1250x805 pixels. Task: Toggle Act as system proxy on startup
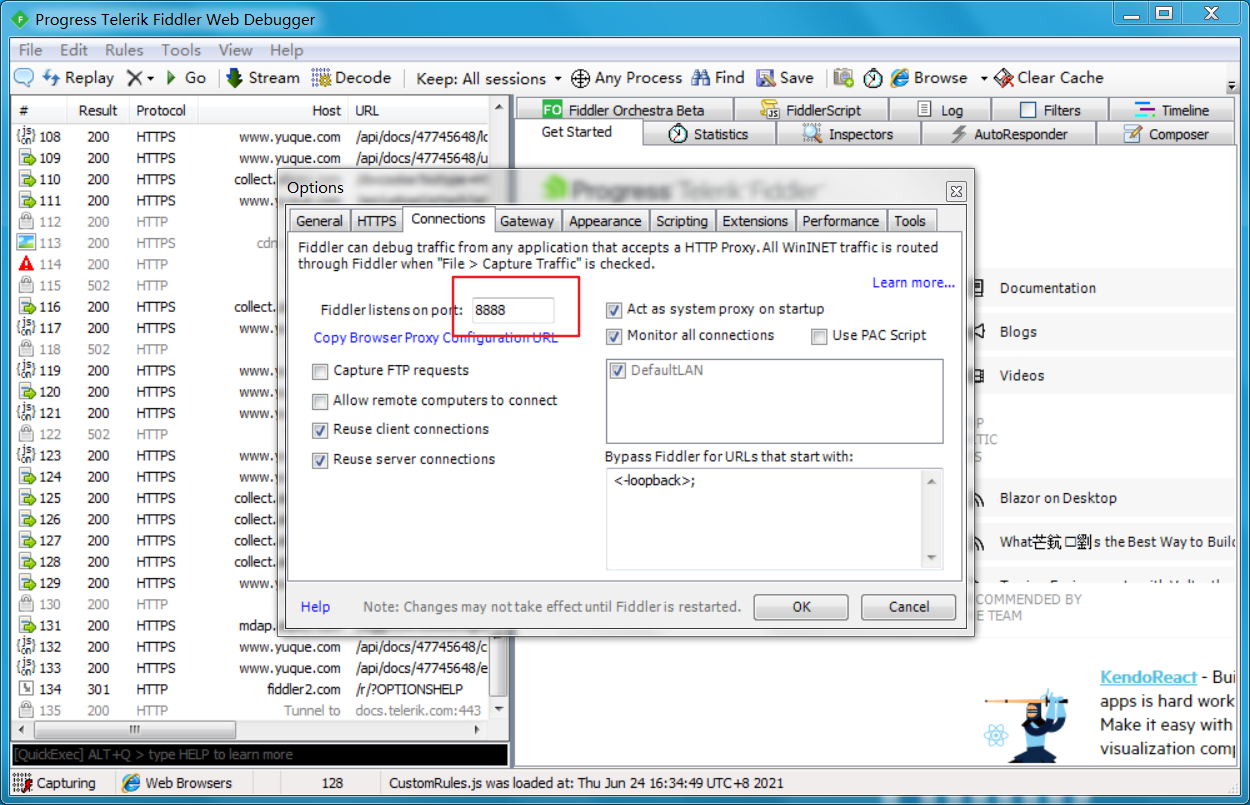click(614, 310)
